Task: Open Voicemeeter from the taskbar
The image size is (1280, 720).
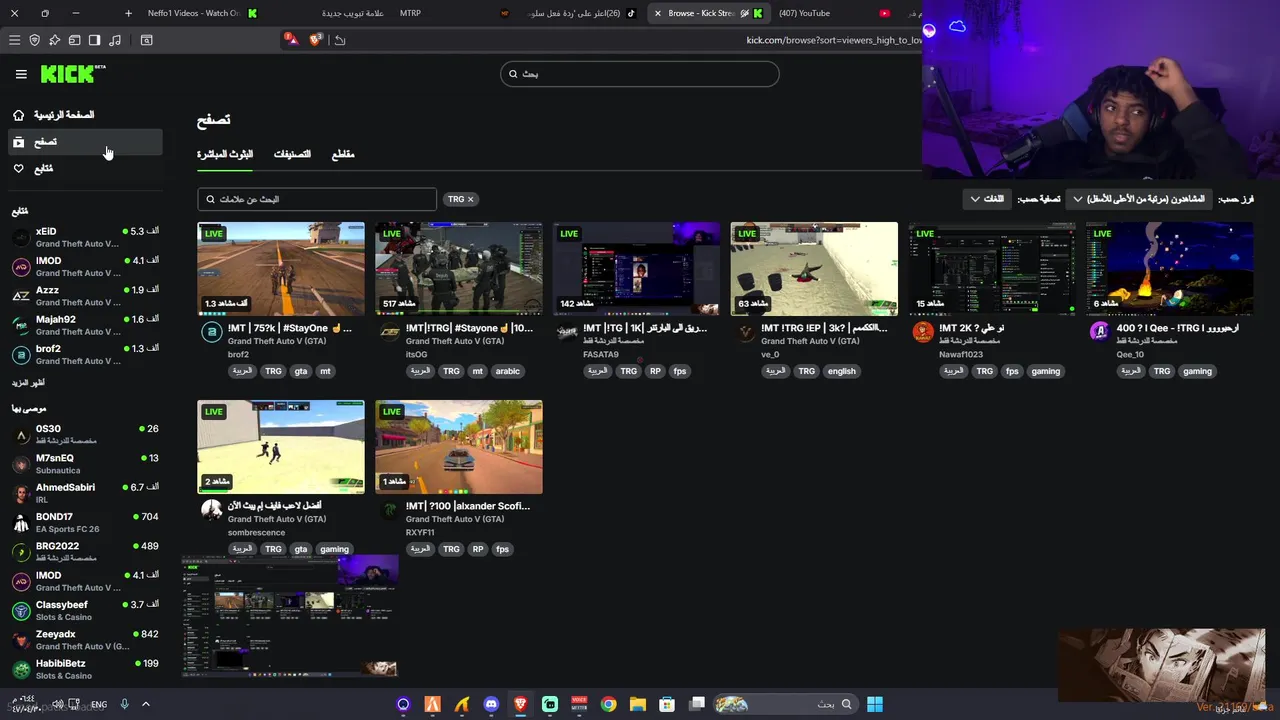Action: tap(579, 704)
